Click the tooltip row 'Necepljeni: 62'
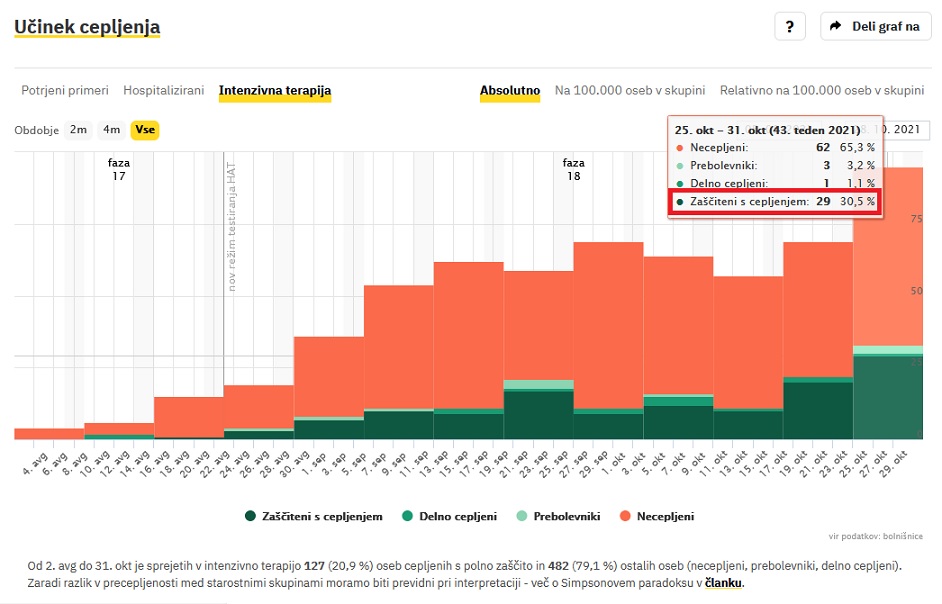The image size is (942, 604). 775,147
